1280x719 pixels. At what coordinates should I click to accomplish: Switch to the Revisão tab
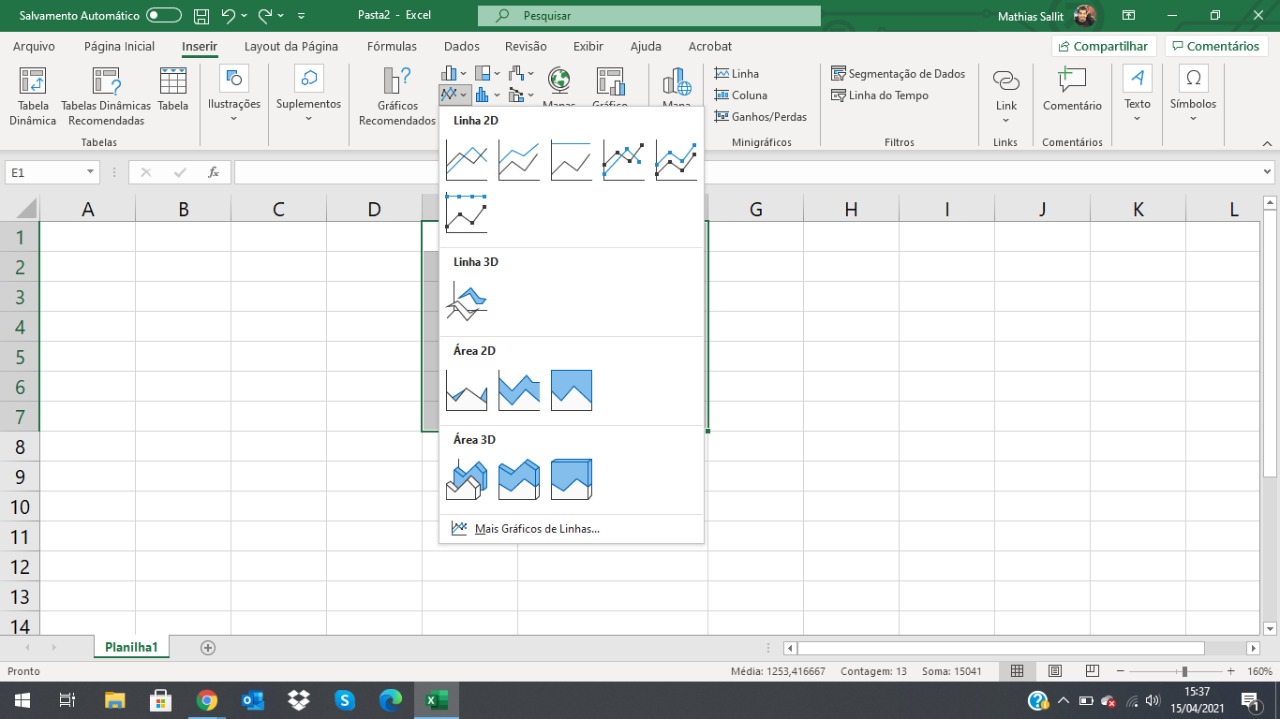(526, 46)
